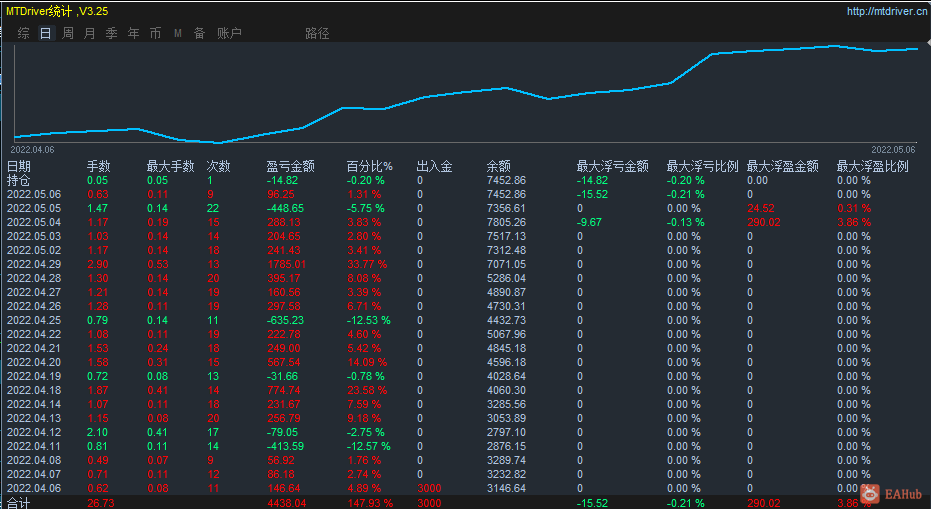Switch to the 账户 account tab
Image resolution: width=931 pixels, height=509 pixels.
pyautogui.click(x=229, y=33)
